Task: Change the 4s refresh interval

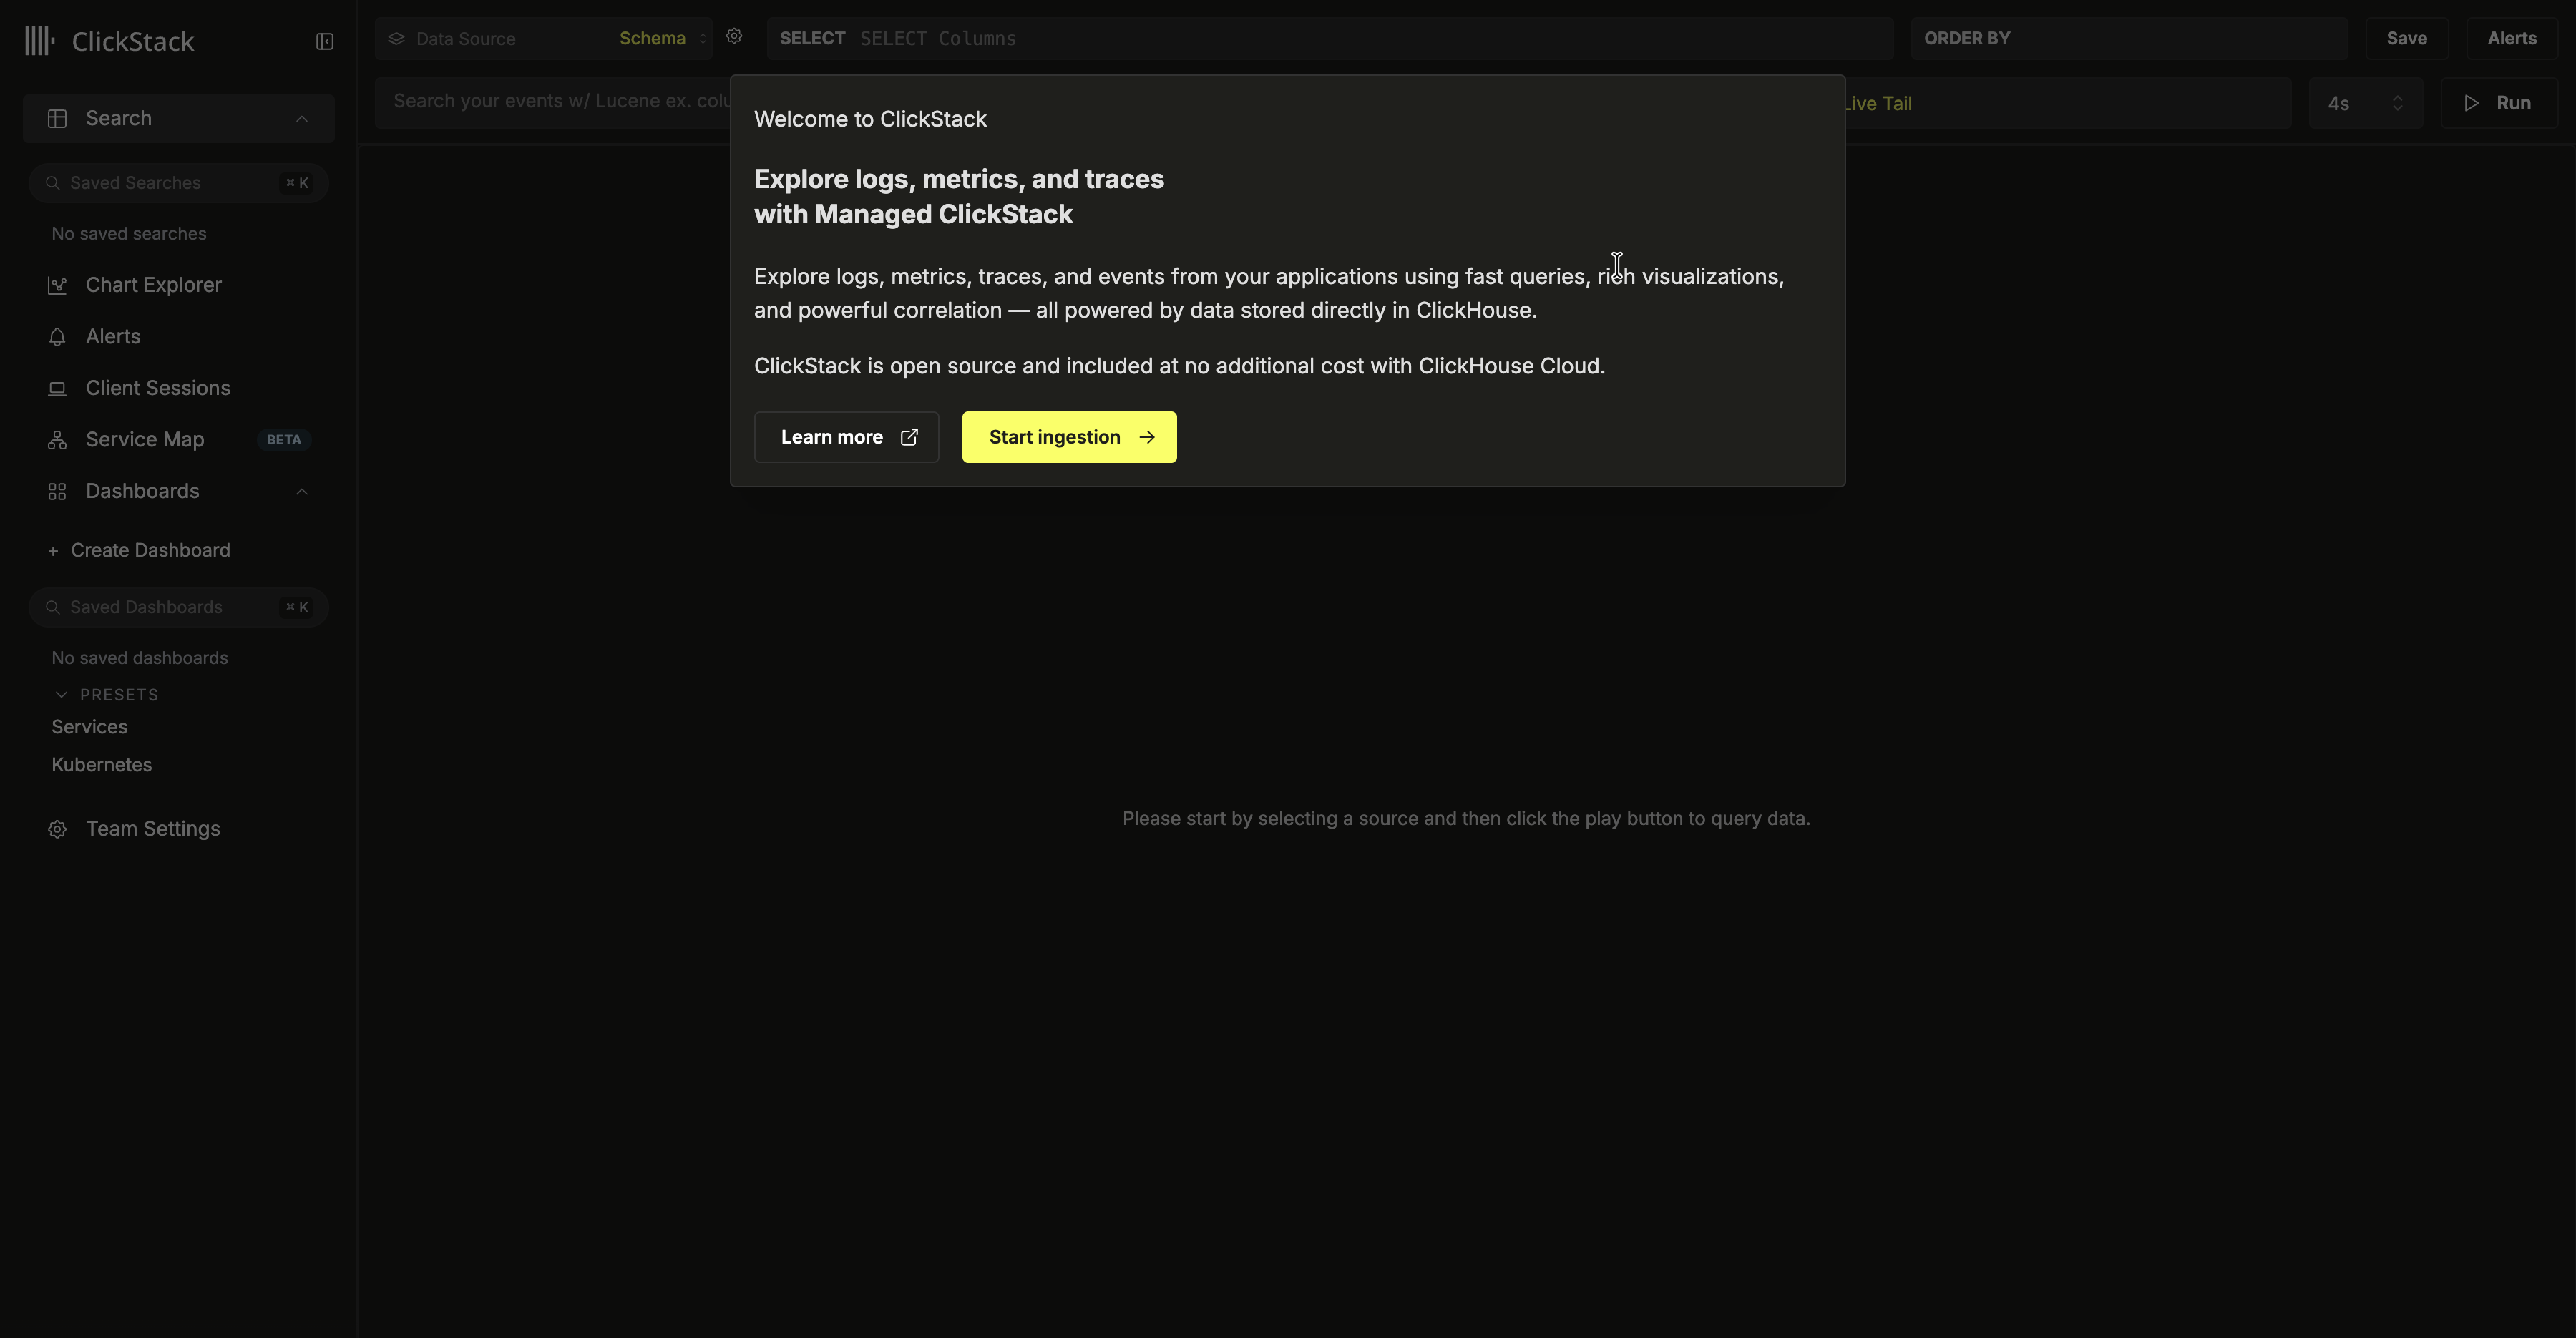Action: coord(2364,102)
